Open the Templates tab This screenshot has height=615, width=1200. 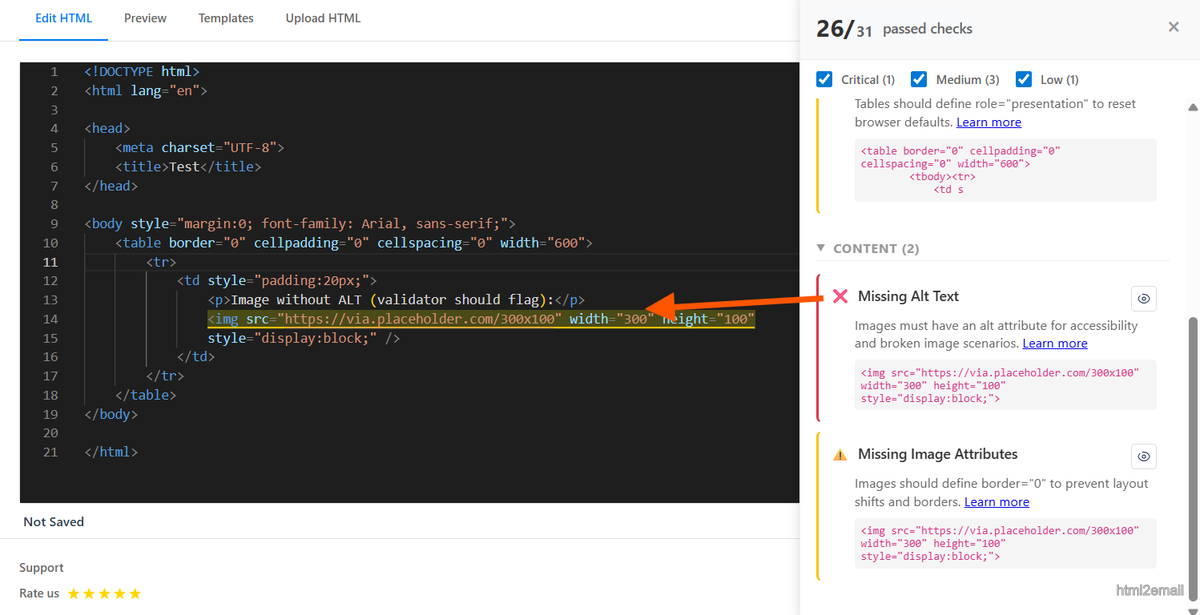click(x=225, y=18)
